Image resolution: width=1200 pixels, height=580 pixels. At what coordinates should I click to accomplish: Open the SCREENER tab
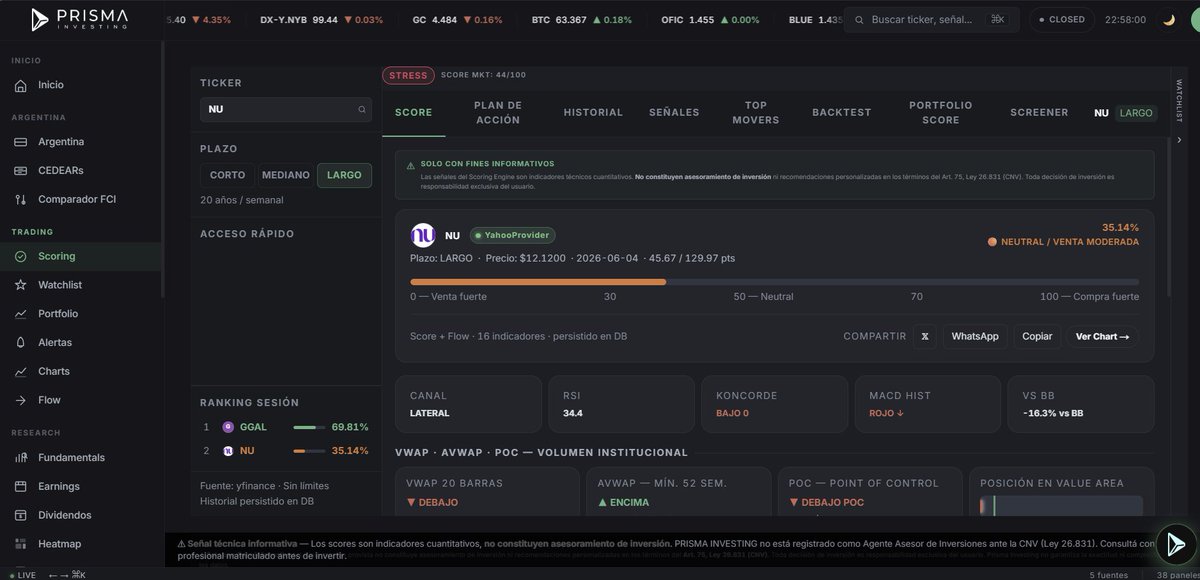tap(1039, 113)
